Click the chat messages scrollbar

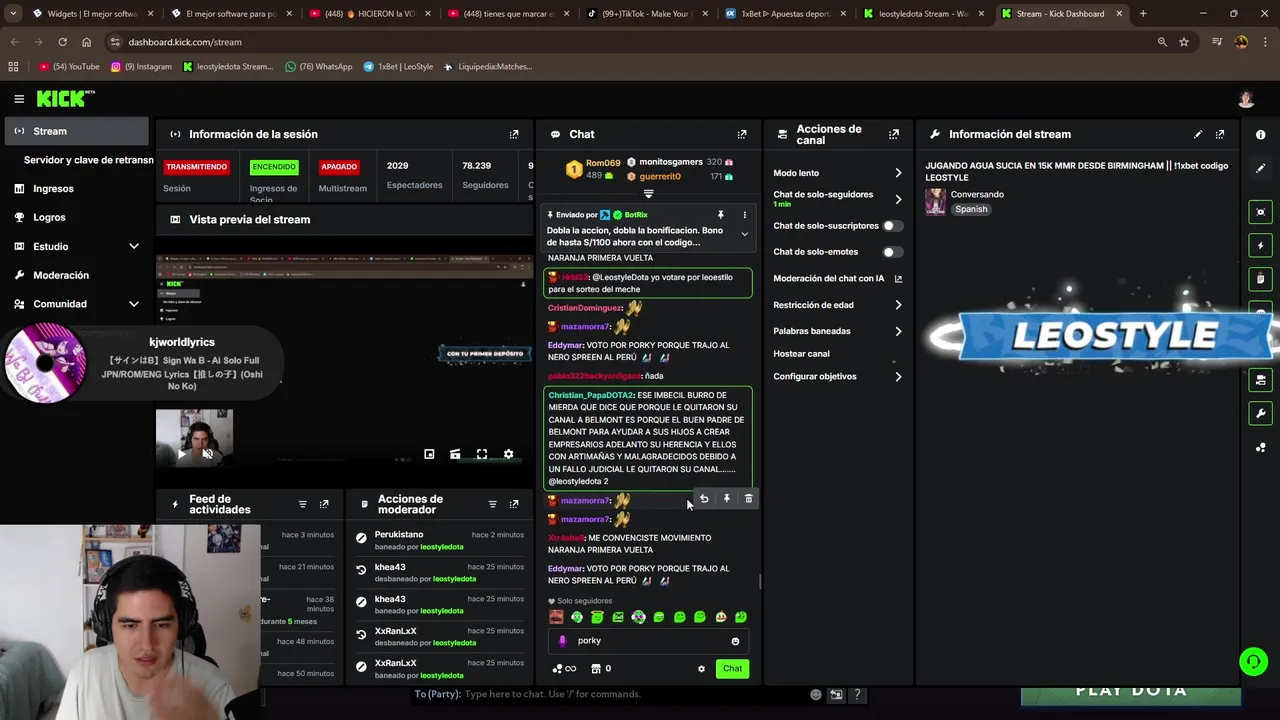(760, 582)
